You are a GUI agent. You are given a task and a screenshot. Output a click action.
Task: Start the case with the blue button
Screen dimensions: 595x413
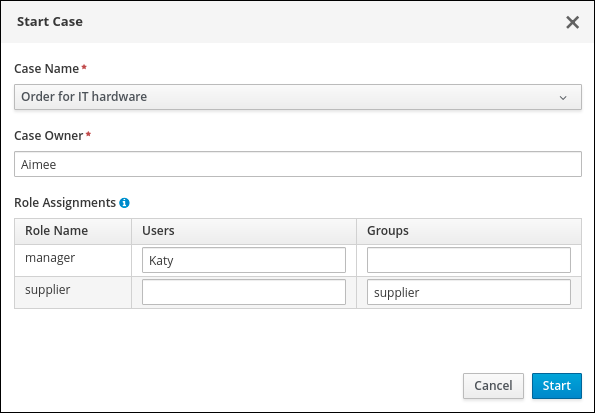[x=557, y=386]
